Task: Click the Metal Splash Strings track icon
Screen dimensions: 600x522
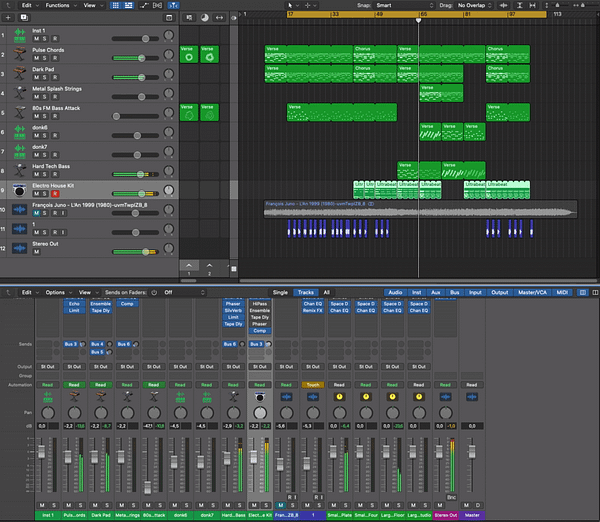Action: click(21, 92)
